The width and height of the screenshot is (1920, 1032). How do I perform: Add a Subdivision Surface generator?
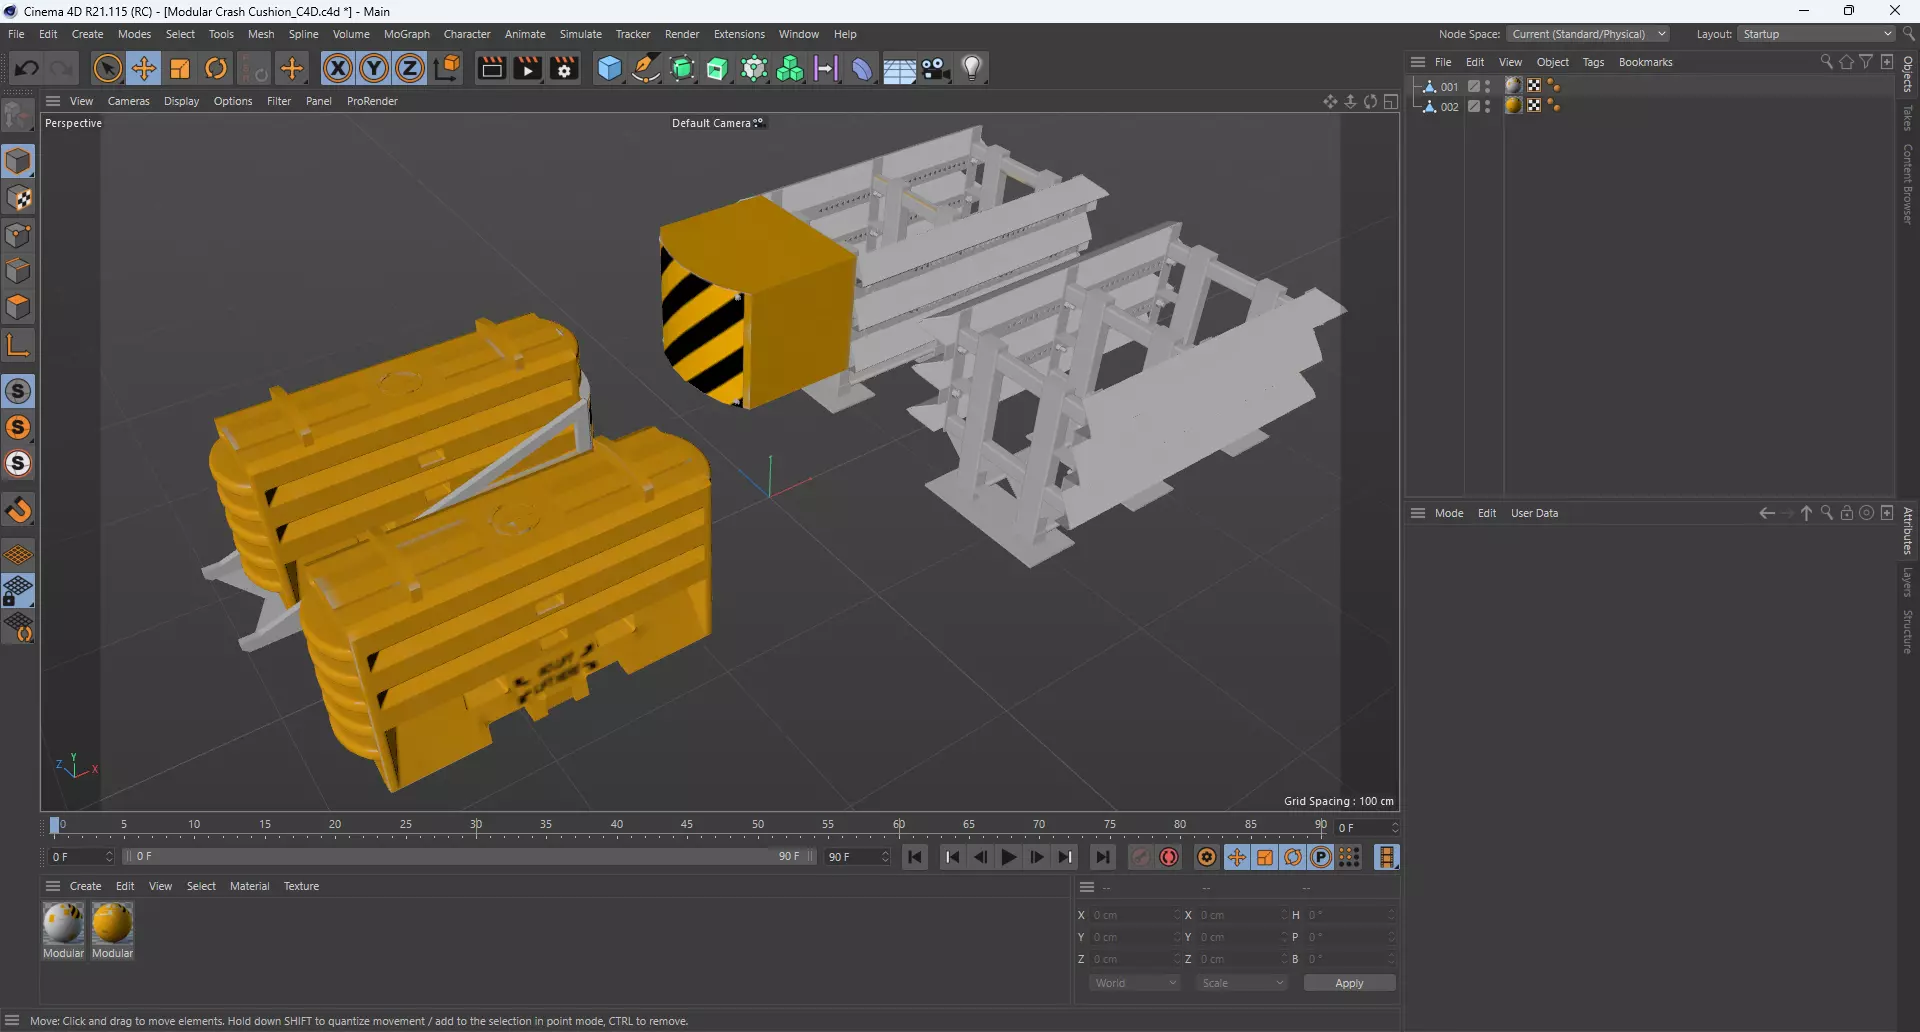pos(683,68)
